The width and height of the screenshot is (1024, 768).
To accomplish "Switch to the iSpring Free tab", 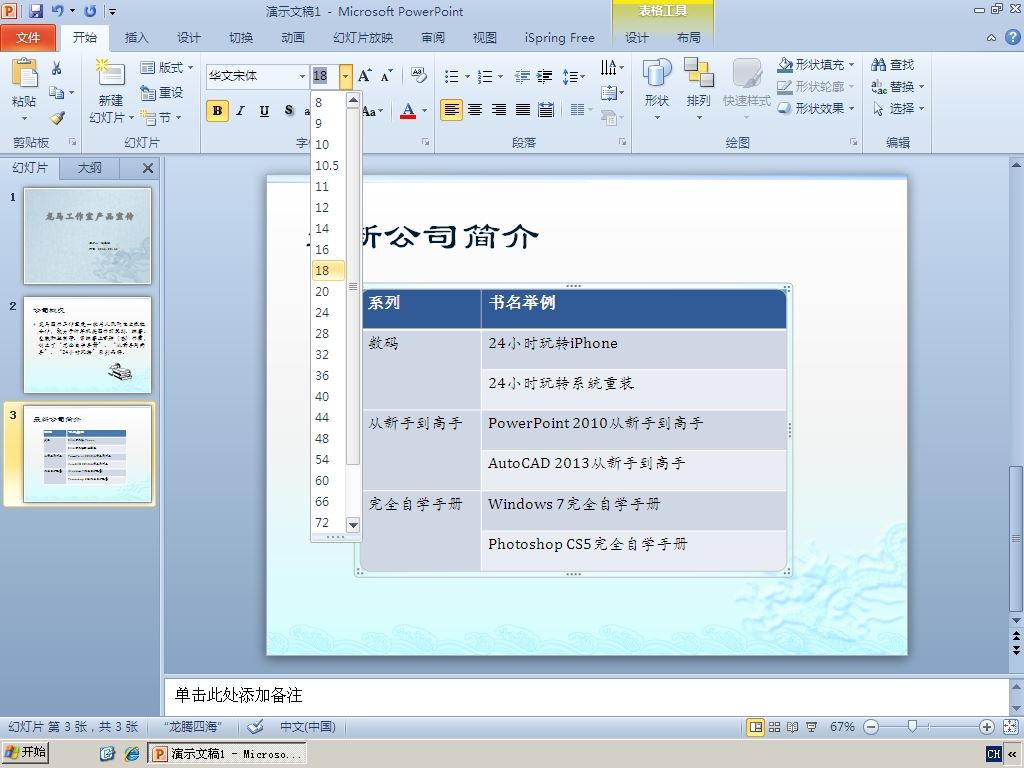I will click(x=560, y=37).
